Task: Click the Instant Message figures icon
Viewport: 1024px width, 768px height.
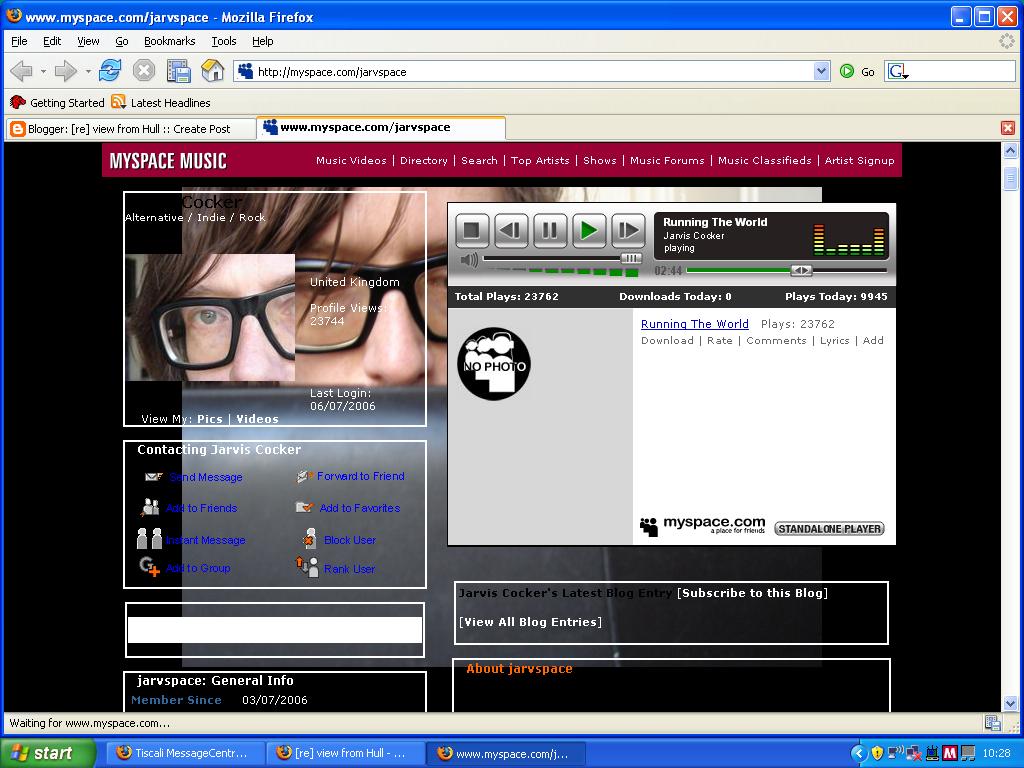Action: click(x=150, y=539)
